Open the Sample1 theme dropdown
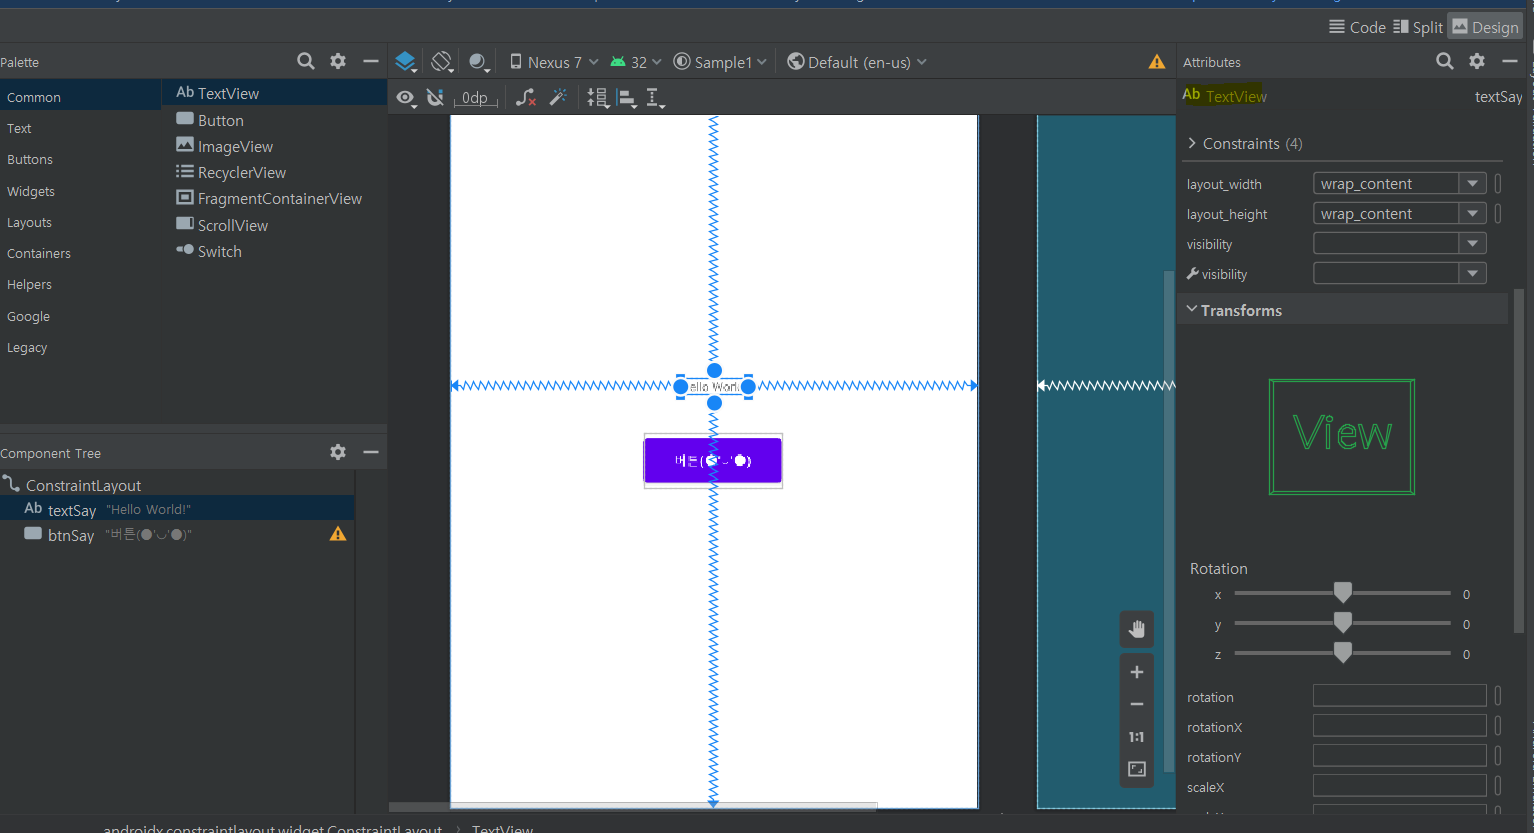Image resolution: width=1534 pixels, height=833 pixels. (720, 62)
